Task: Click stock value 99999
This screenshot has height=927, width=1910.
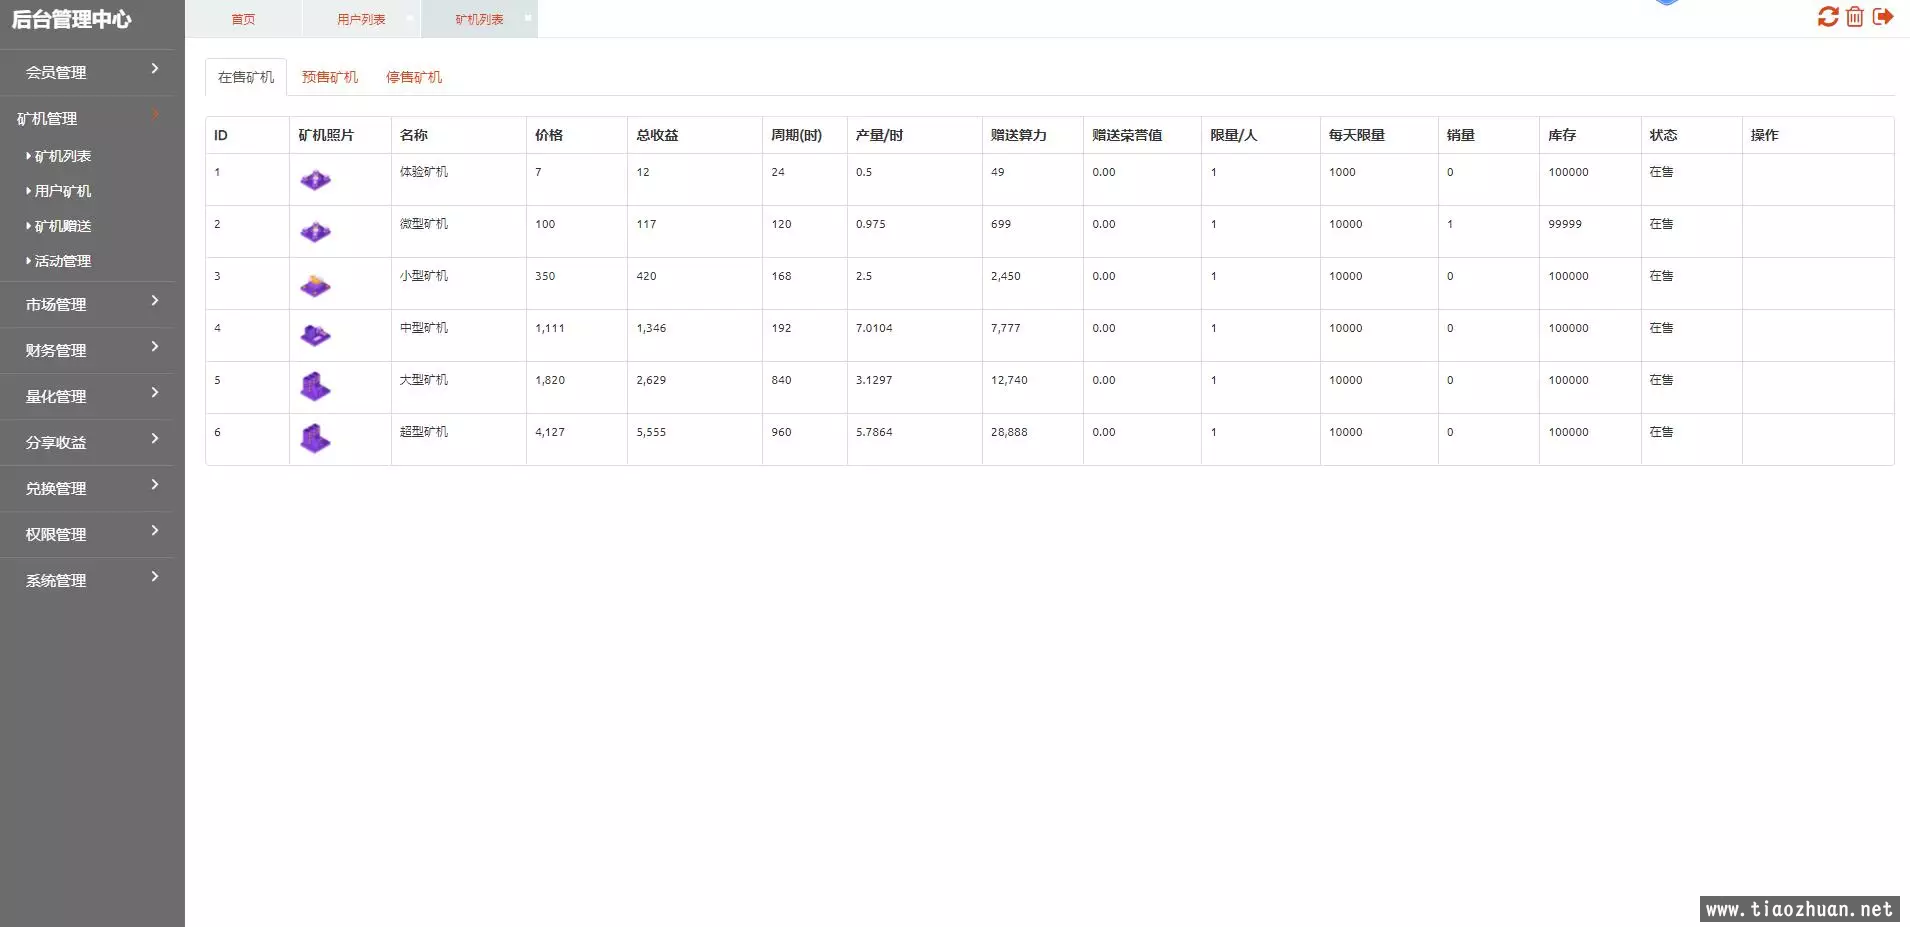Action: pyautogui.click(x=1565, y=224)
